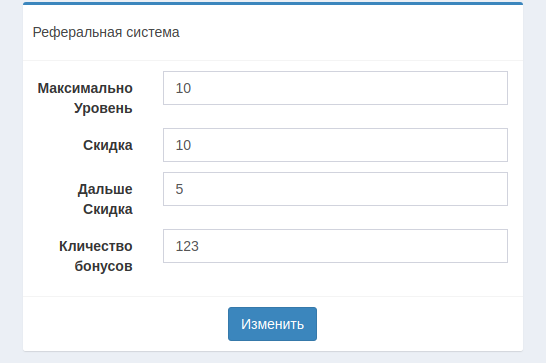Viewport: 546px width, 363px height.
Task: Focus the Максимально Уровень input field
Action: click(335, 88)
